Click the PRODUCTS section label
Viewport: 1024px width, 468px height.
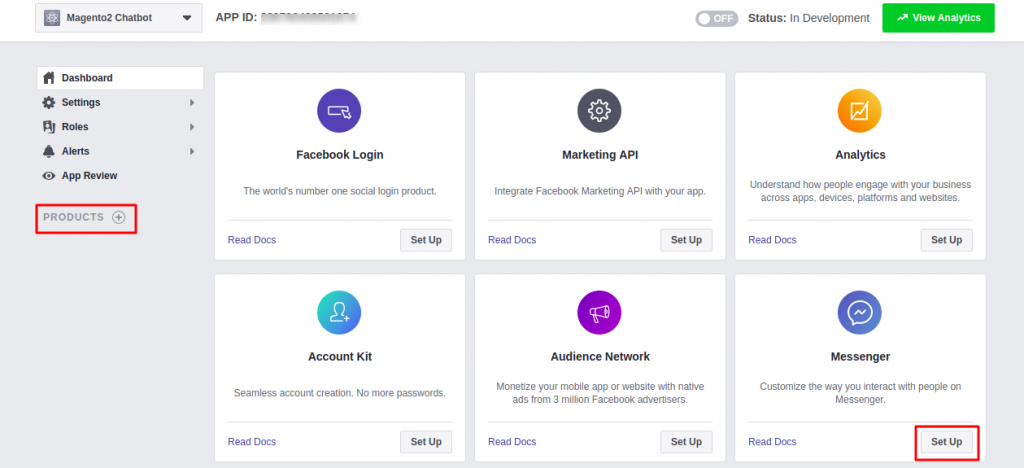pos(73,217)
